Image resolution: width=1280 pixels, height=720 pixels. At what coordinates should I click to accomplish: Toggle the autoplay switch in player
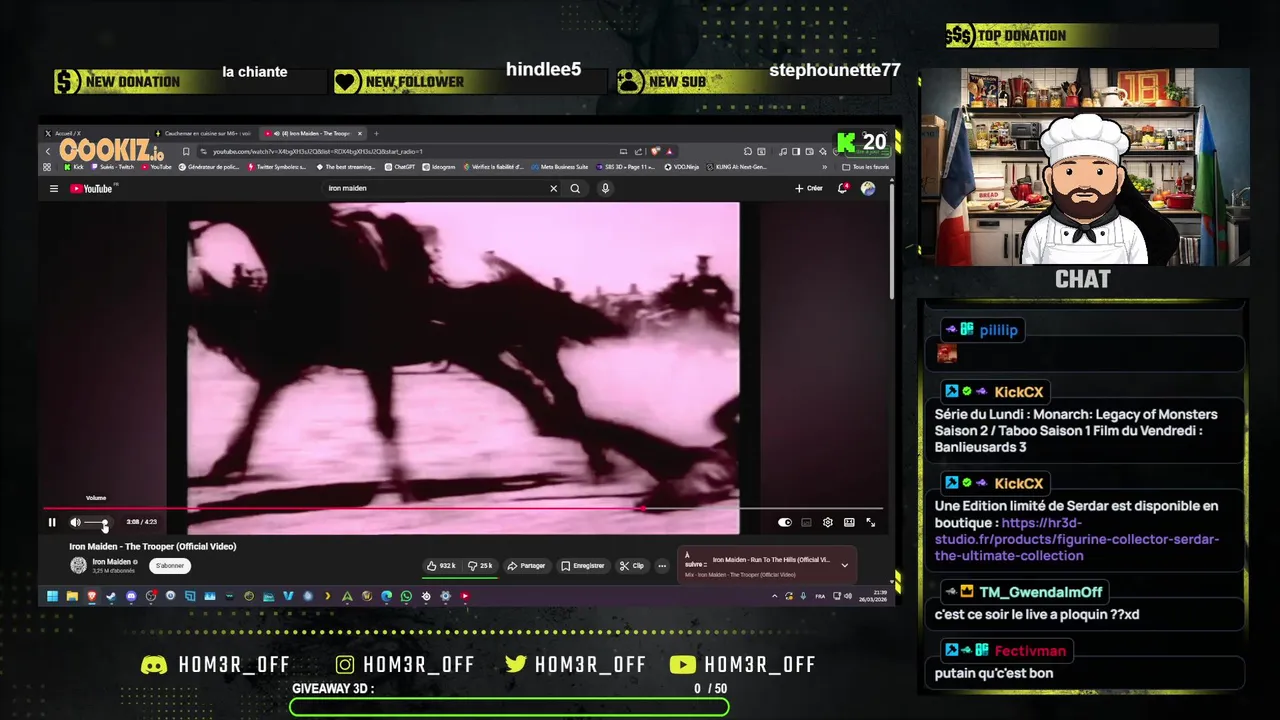[785, 522]
